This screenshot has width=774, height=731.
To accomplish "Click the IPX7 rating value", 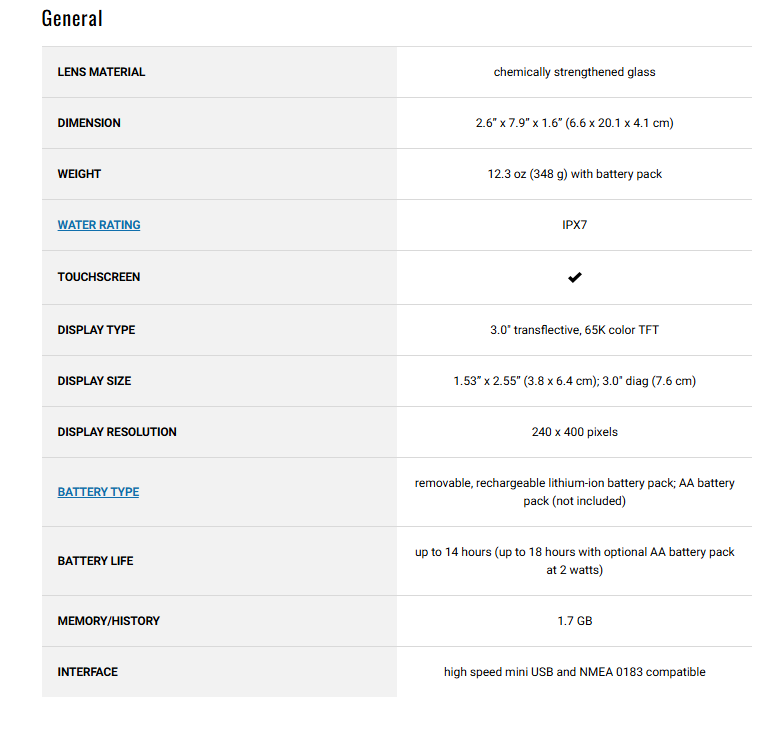I will coord(574,225).
